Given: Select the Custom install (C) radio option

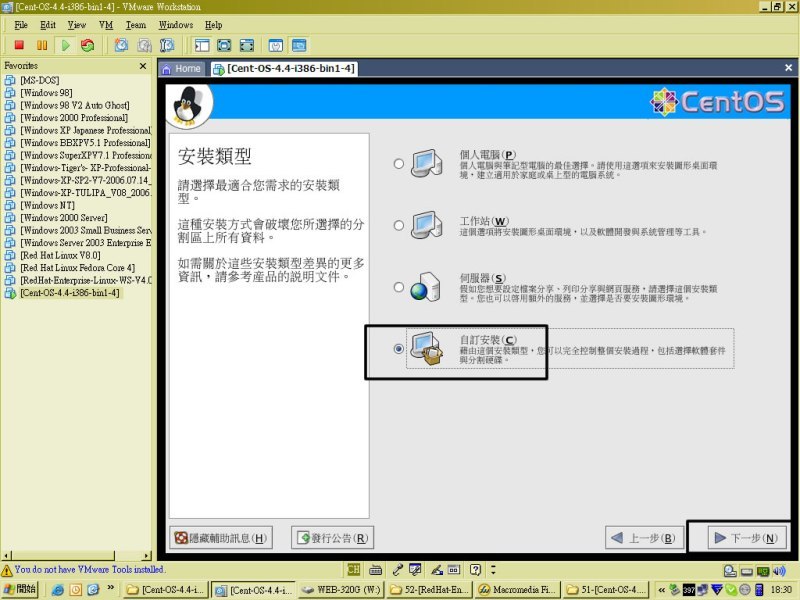Looking at the screenshot, I should click(399, 349).
